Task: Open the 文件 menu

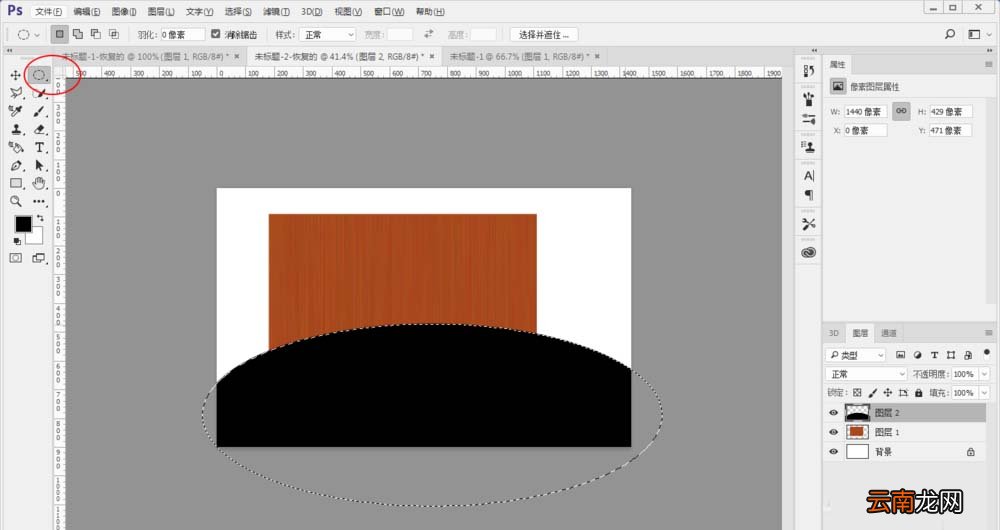Action: click(48, 11)
